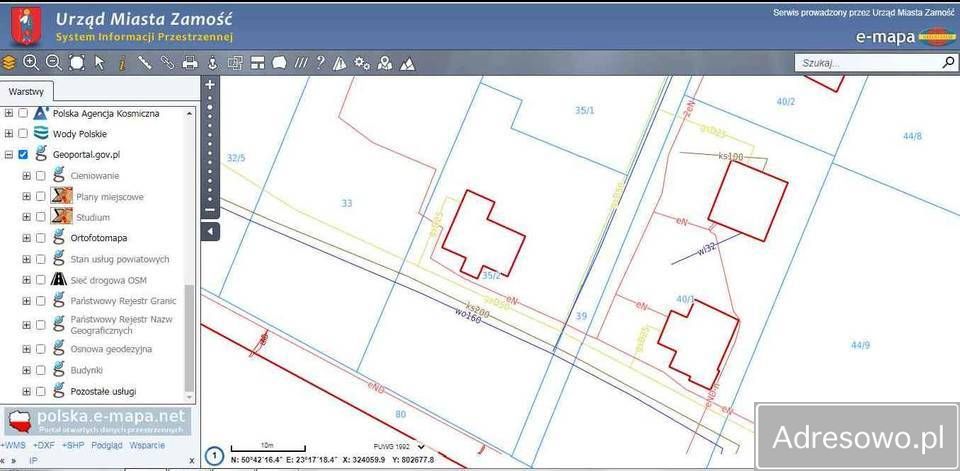Open the layers stack icon in the toolbar
This screenshot has height=471, width=960.
point(9,62)
